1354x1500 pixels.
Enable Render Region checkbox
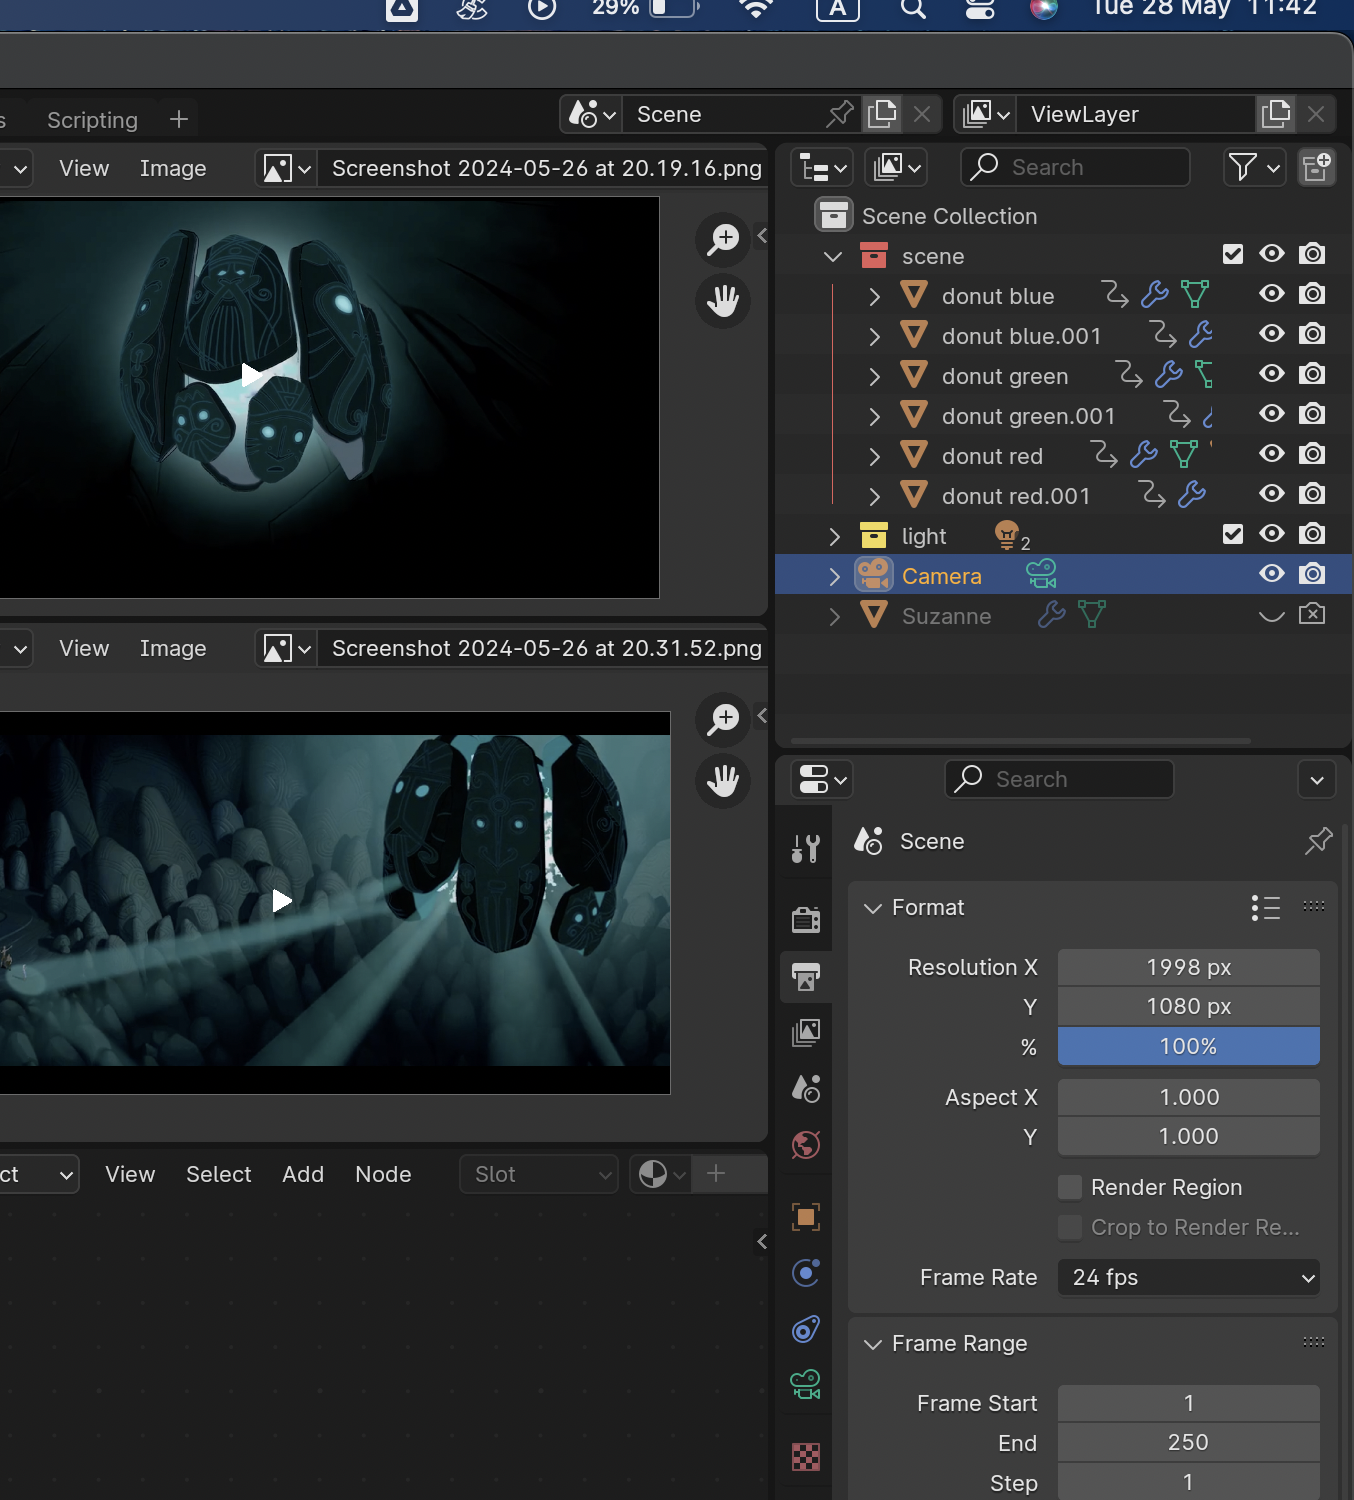(1070, 1187)
